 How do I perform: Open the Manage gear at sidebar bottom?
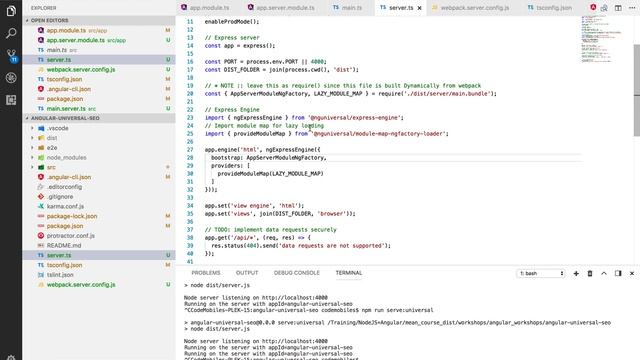(x=11, y=358)
